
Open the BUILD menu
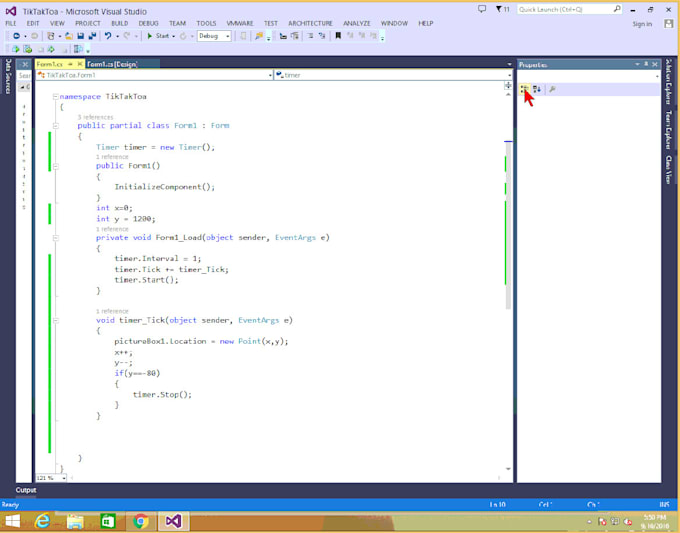click(120, 23)
